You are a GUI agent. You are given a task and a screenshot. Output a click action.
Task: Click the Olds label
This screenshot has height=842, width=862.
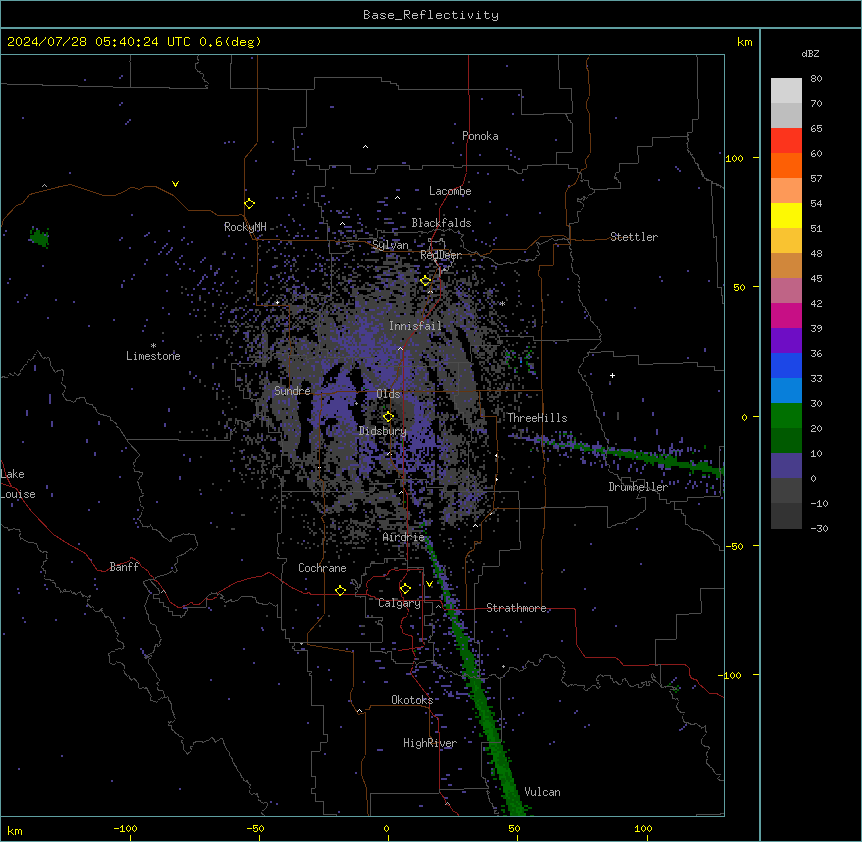click(x=388, y=394)
